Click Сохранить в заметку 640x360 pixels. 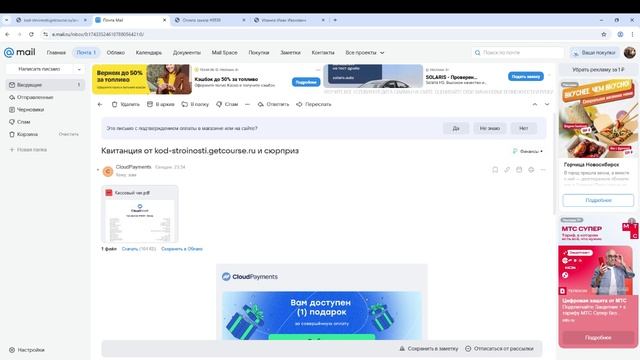(429, 349)
